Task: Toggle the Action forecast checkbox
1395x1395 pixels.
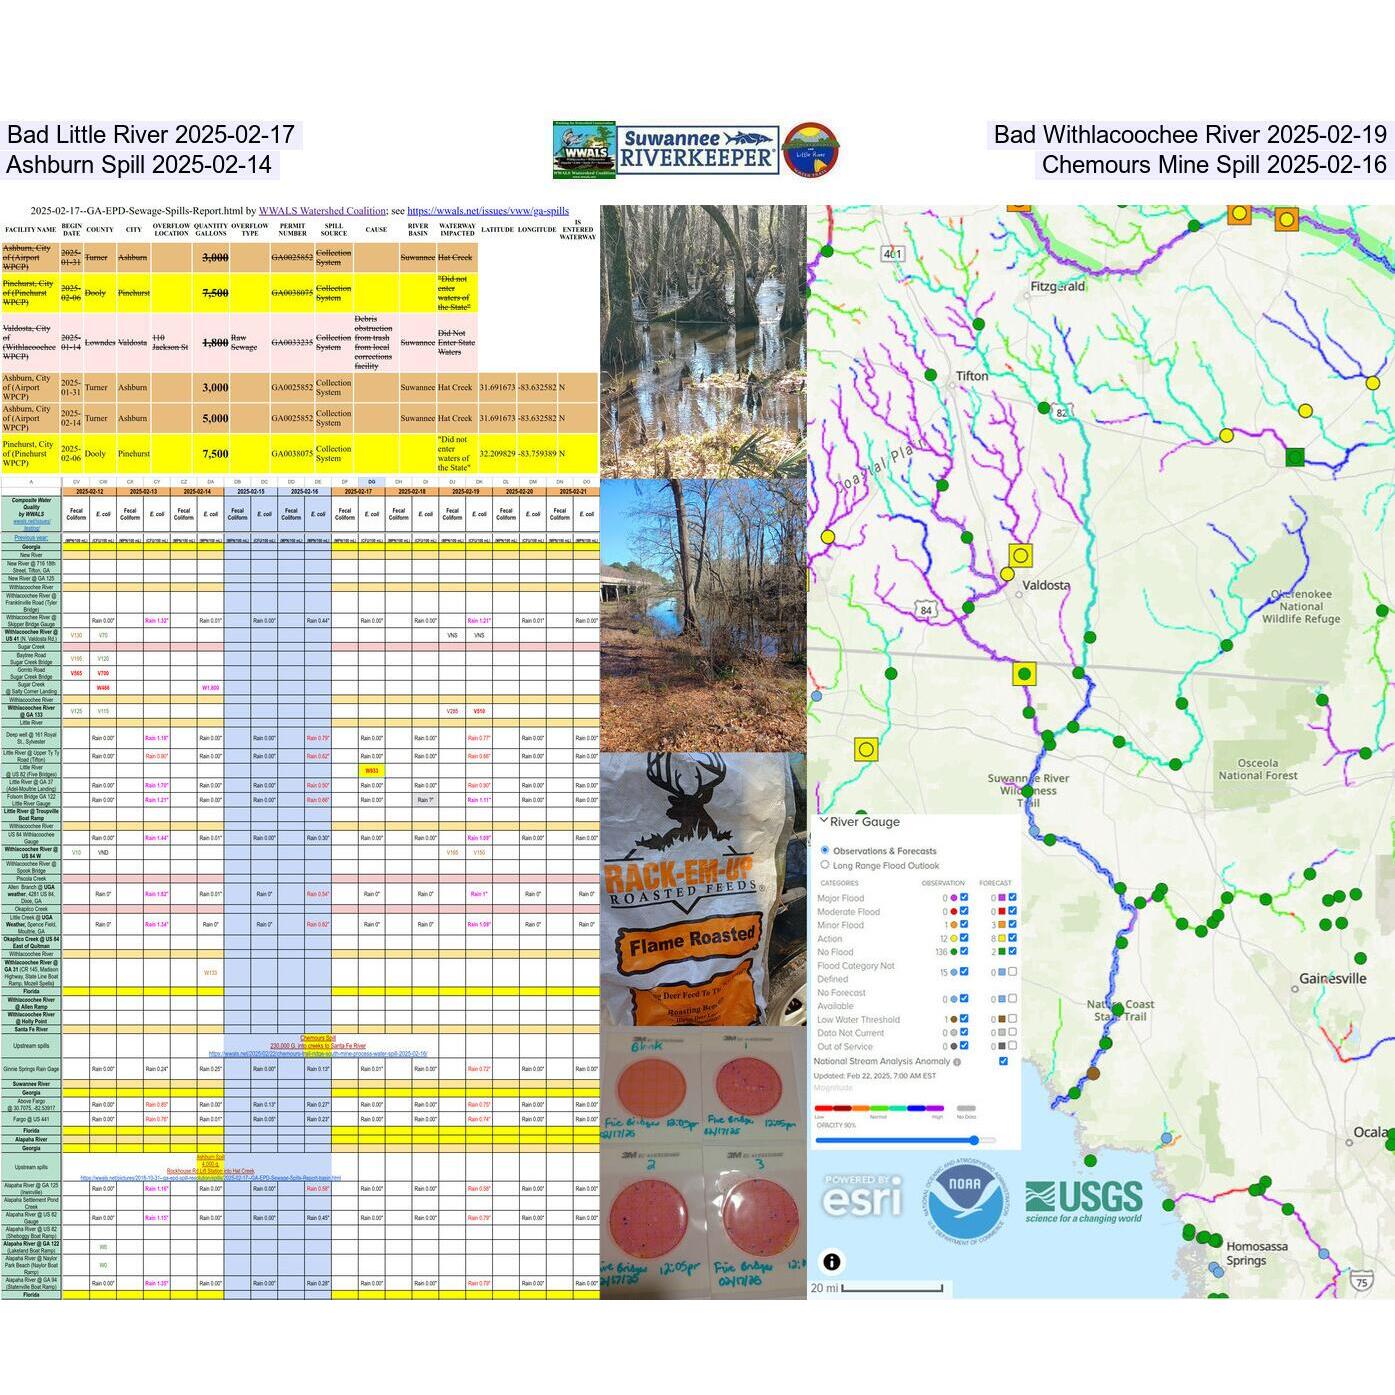Action: pos(1012,938)
